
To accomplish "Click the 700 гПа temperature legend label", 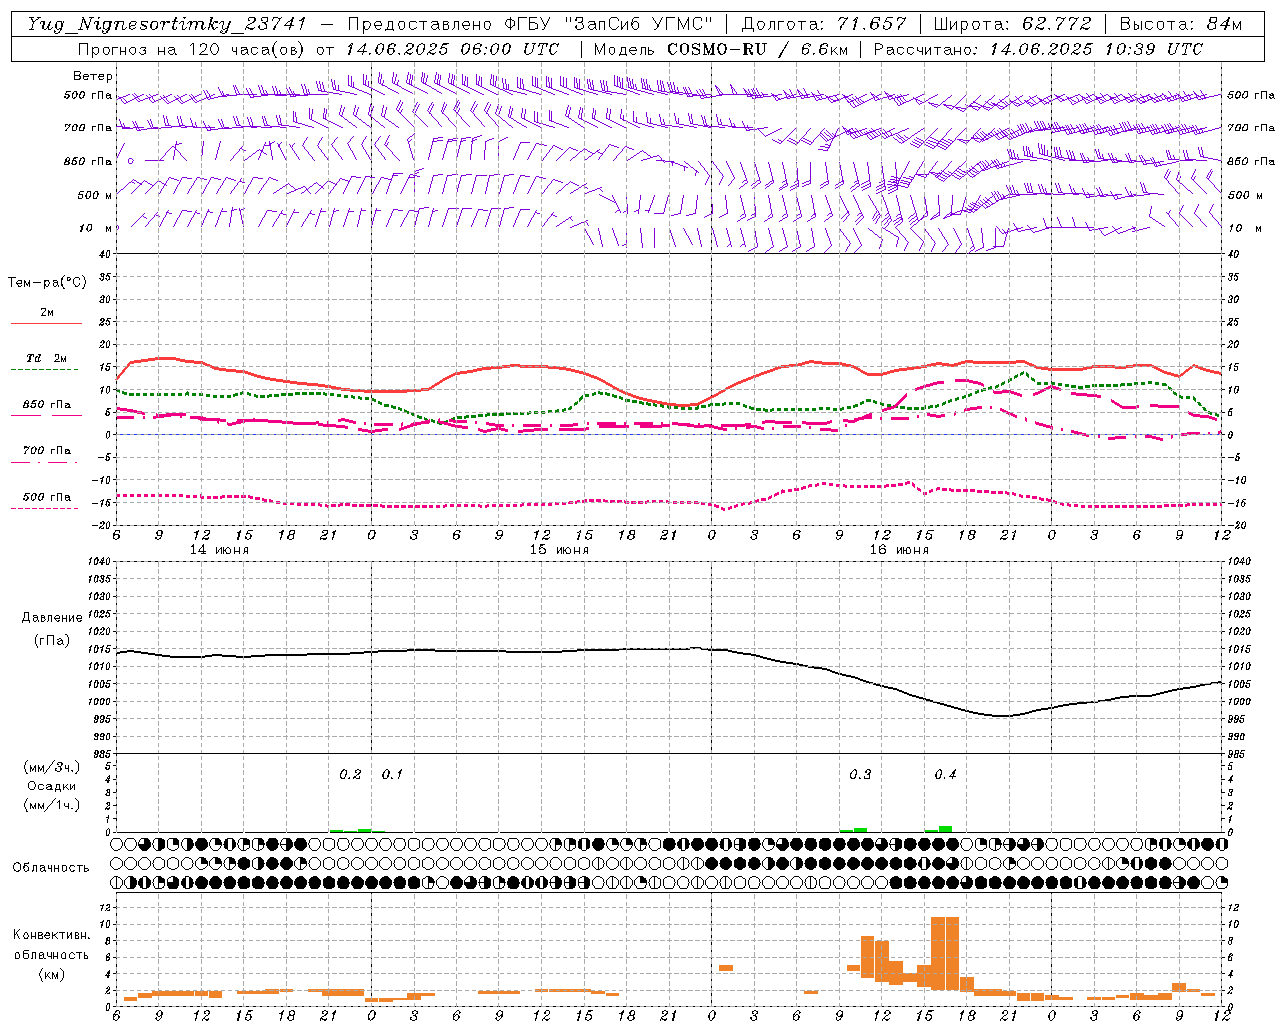I will [47, 450].
